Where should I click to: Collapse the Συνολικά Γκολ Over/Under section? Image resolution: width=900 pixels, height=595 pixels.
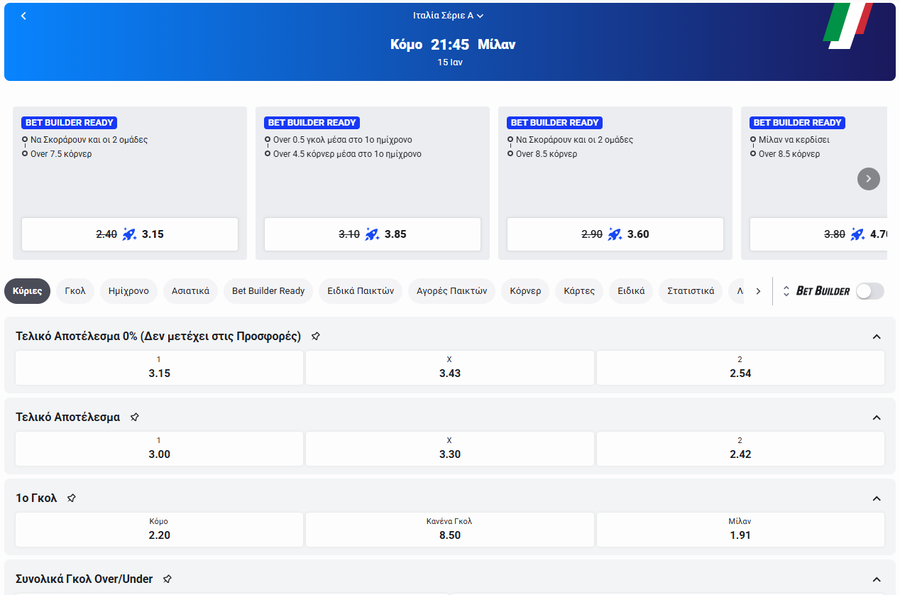click(x=877, y=579)
